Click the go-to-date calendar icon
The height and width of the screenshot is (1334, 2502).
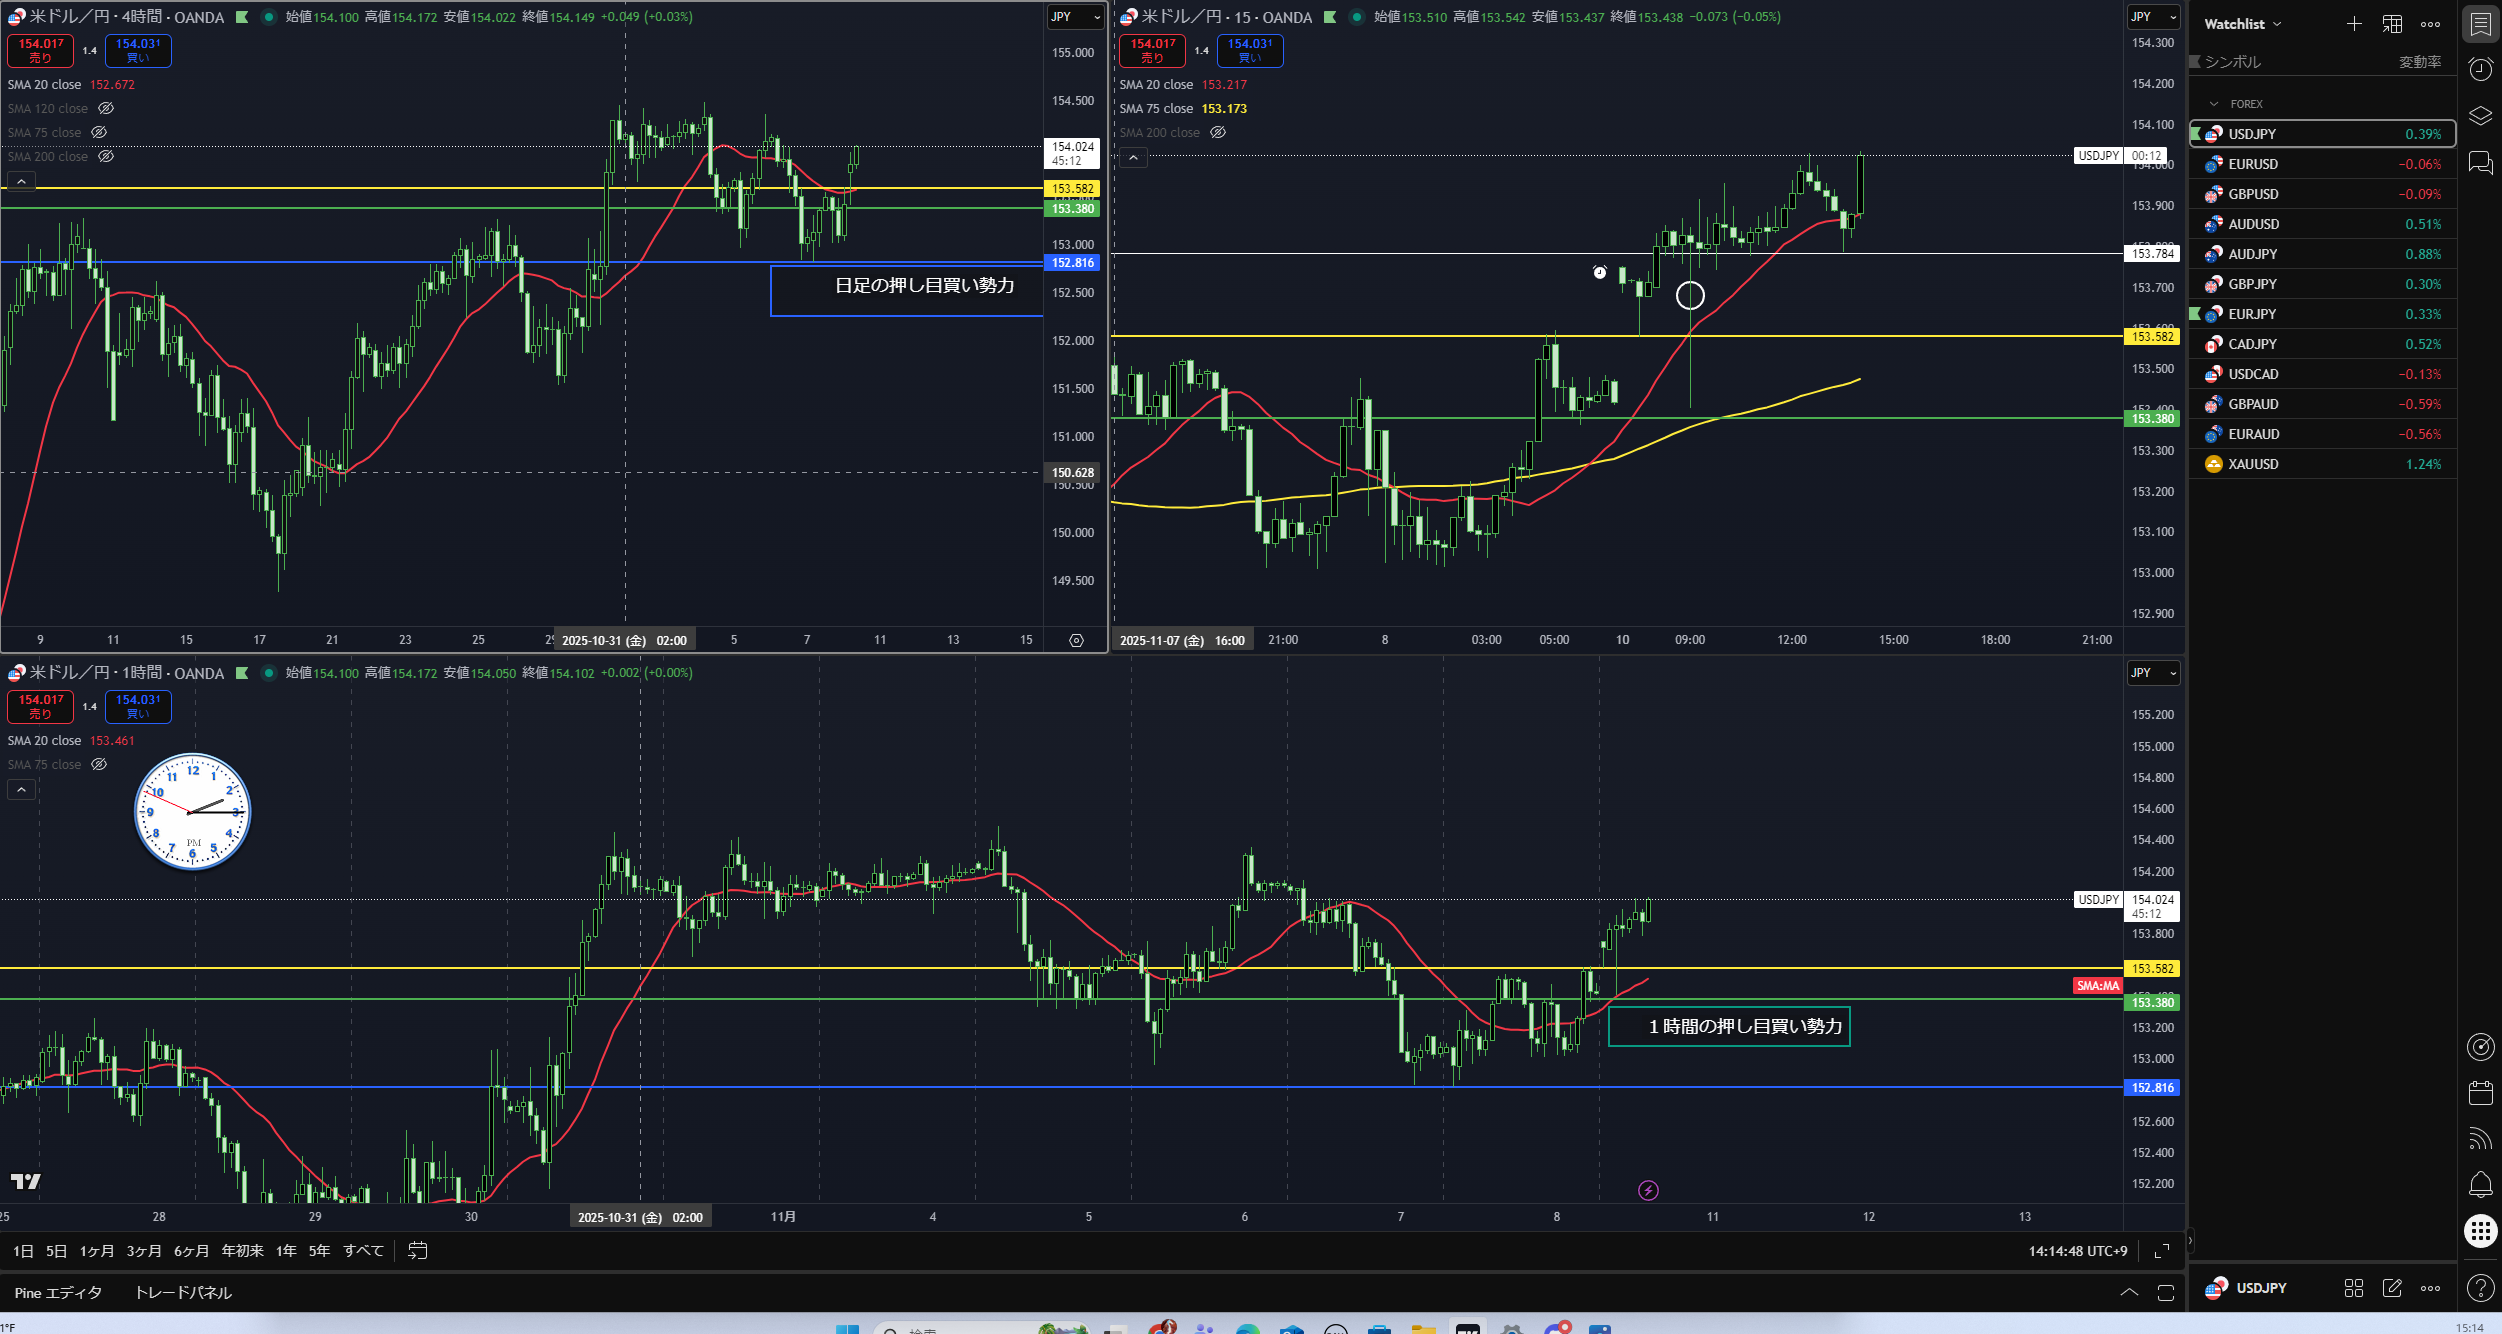pos(418,1250)
